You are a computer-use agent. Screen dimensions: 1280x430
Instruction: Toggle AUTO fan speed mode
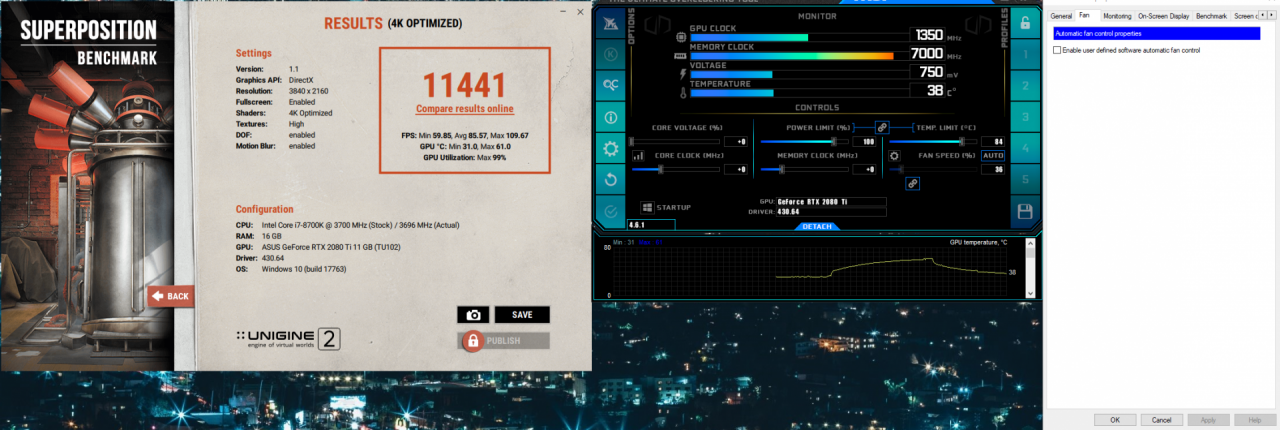coord(993,156)
